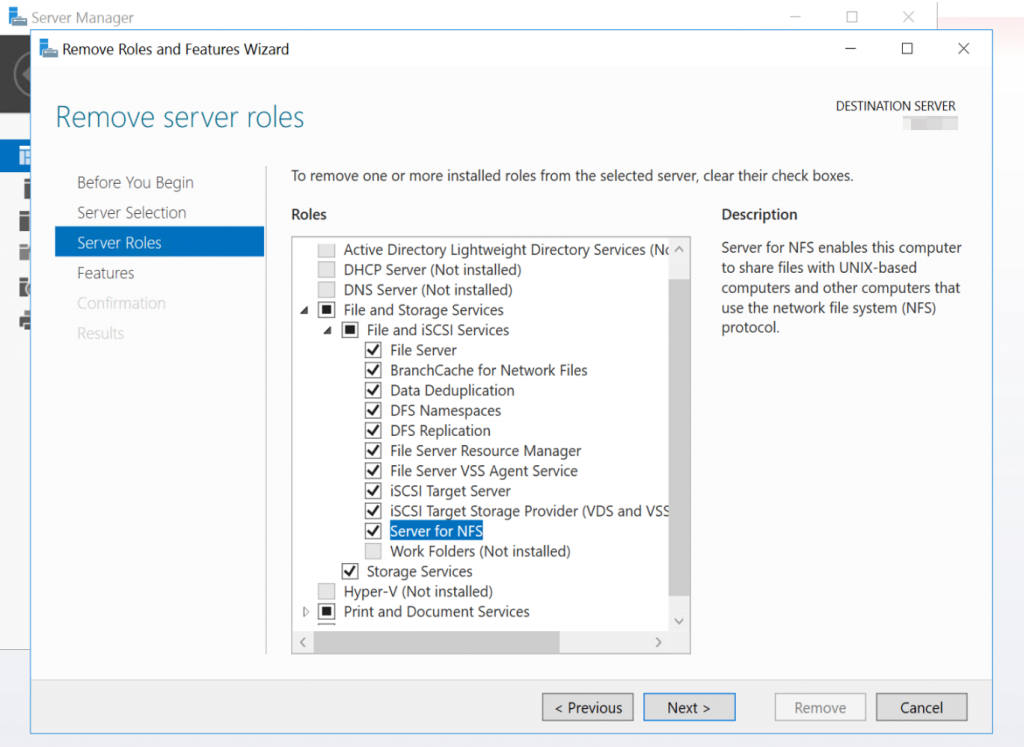
Task: Select the "Data Deduplication" label text
Action: pos(452,390)
